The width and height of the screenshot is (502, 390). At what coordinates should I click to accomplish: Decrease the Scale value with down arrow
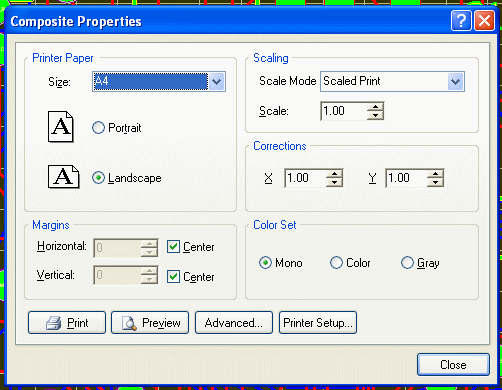(376, 115)
